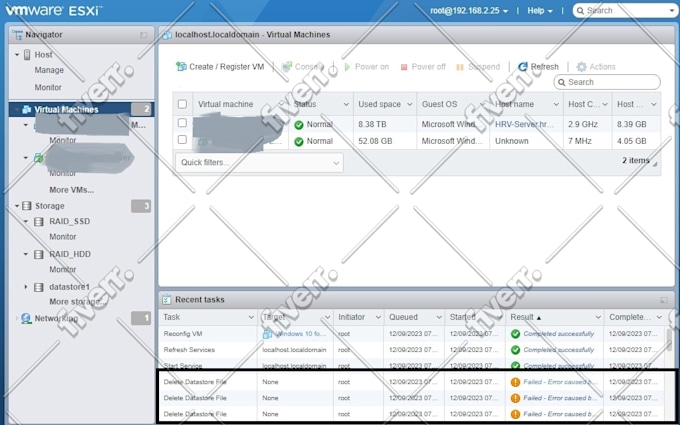Open More VMs... in Navigator
The height and width of the screenshot is (425, 680).
(x=72, y=190)
